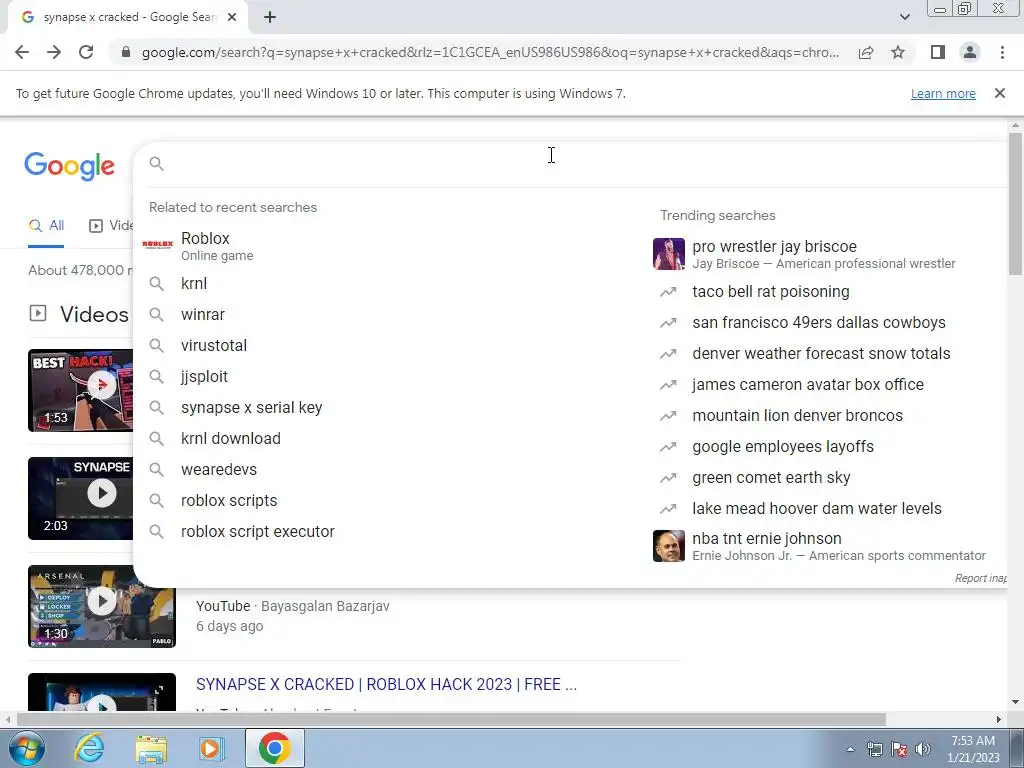Click the horizontal scrollbar thumb
1024x768 pixels.
[451, 720]
